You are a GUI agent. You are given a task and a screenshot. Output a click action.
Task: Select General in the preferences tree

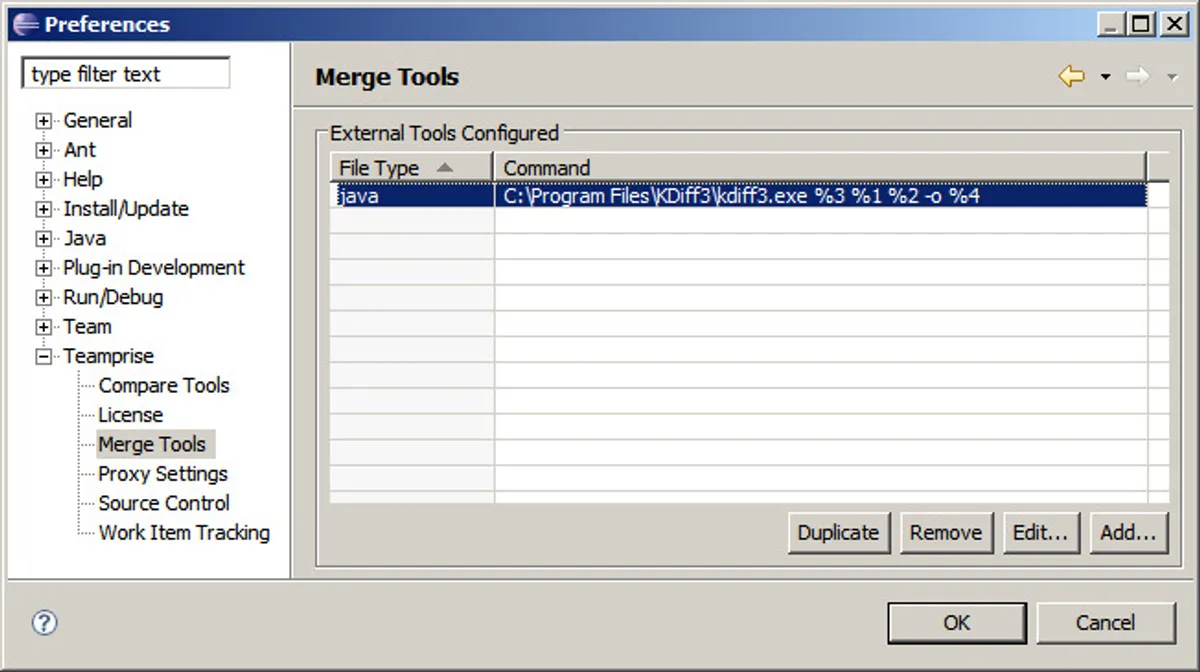[97, 120]
